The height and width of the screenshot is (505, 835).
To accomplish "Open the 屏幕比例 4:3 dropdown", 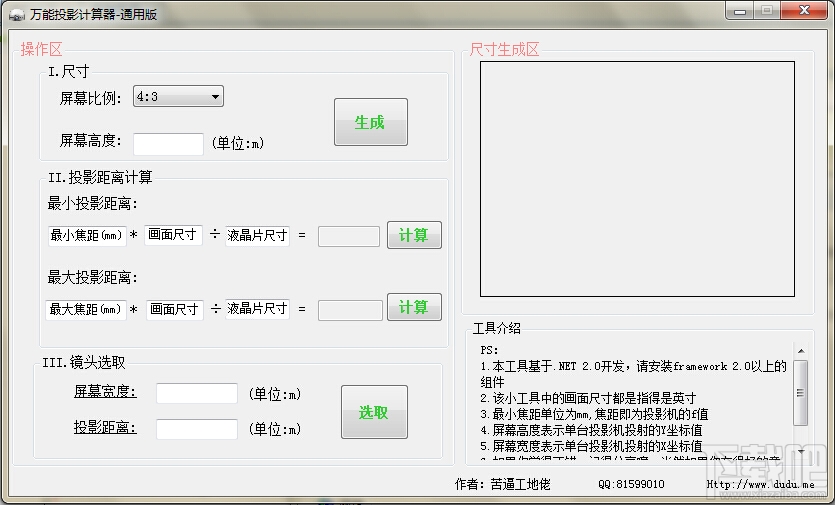I will click(178, 96).
